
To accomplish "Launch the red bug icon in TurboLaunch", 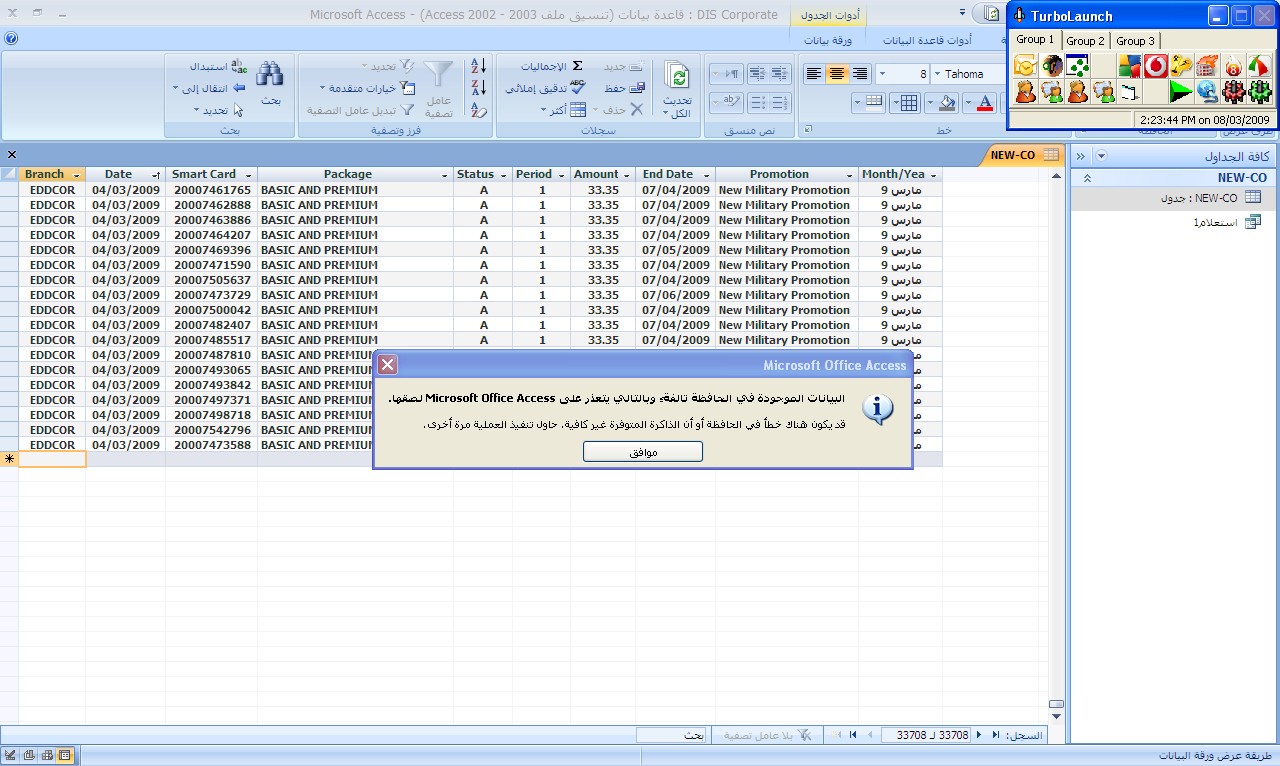I will (x=1234, y=91).
